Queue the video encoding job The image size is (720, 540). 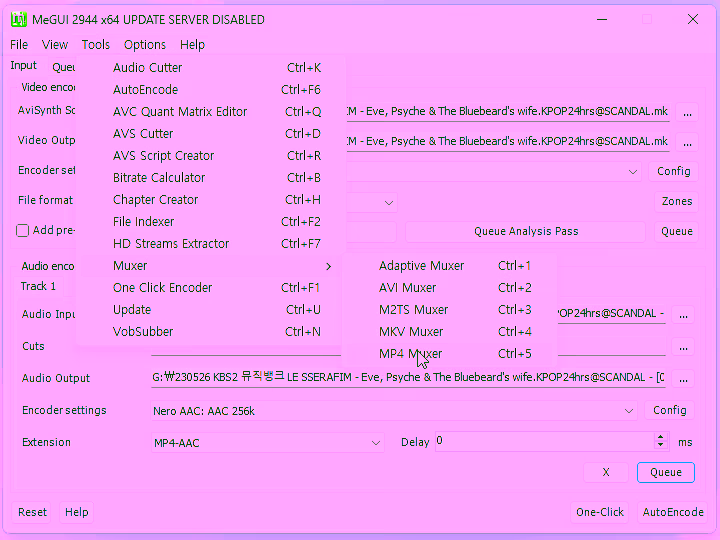tap(676, 231)
